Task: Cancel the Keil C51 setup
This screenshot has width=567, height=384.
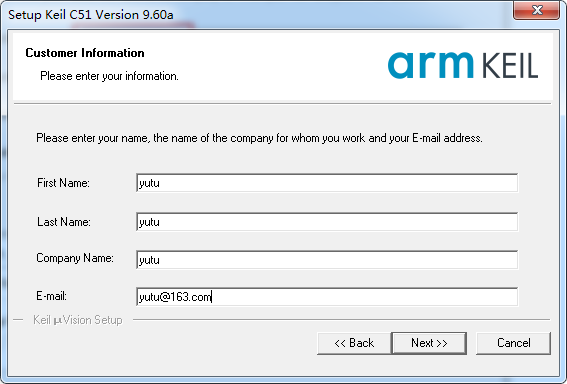Action: click(x=513, y=343)
